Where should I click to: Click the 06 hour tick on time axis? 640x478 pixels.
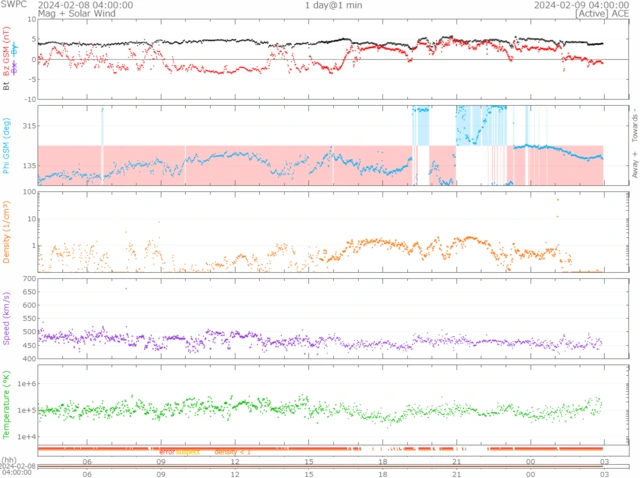tap(88, 462)
